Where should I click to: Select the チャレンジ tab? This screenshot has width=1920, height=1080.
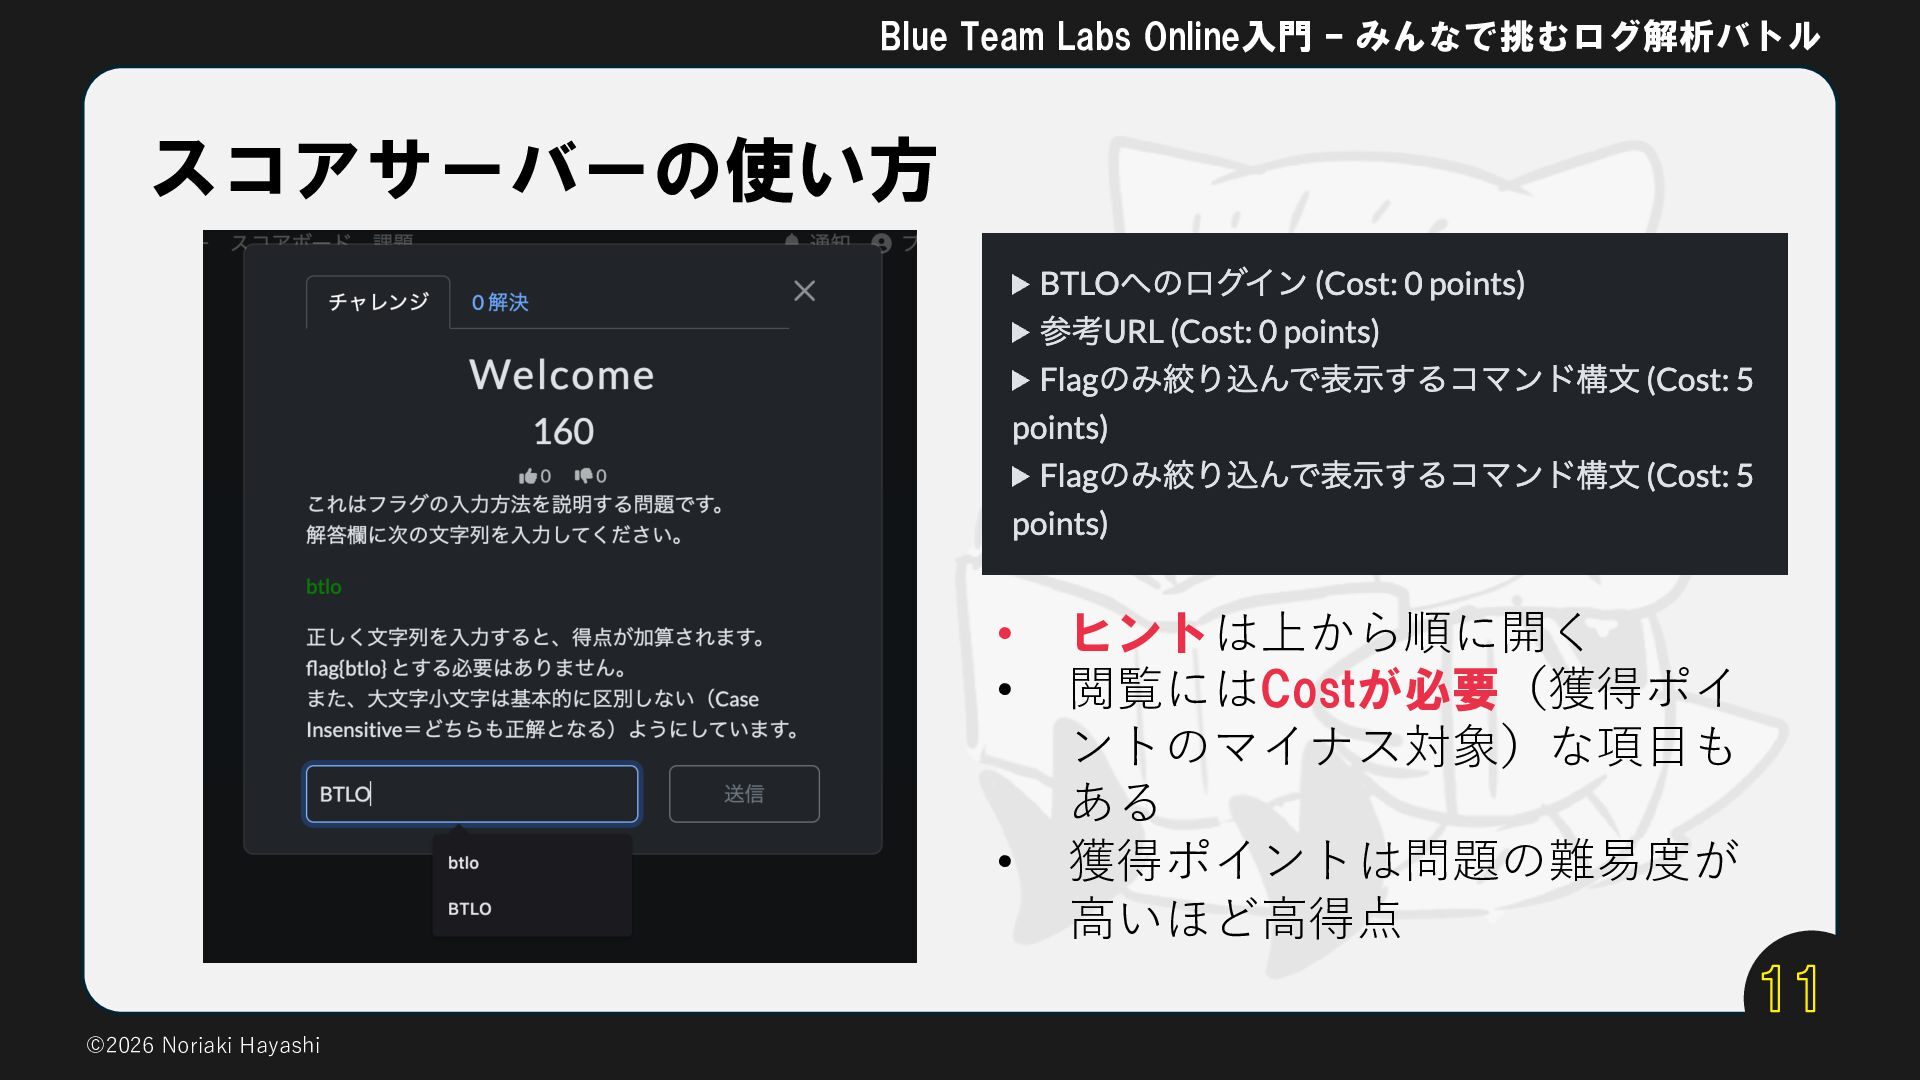[378, 302]
